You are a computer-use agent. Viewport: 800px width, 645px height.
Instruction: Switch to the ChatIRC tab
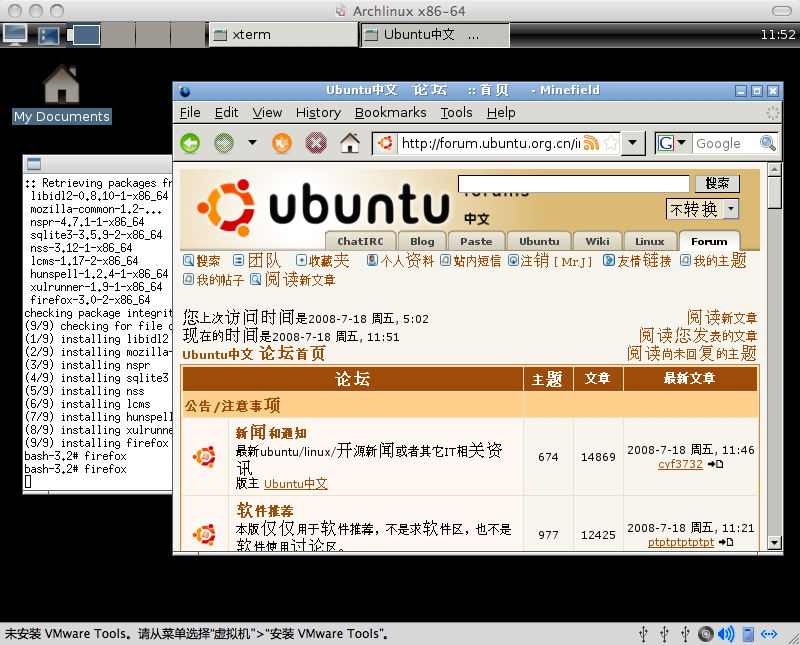point(360,241)
